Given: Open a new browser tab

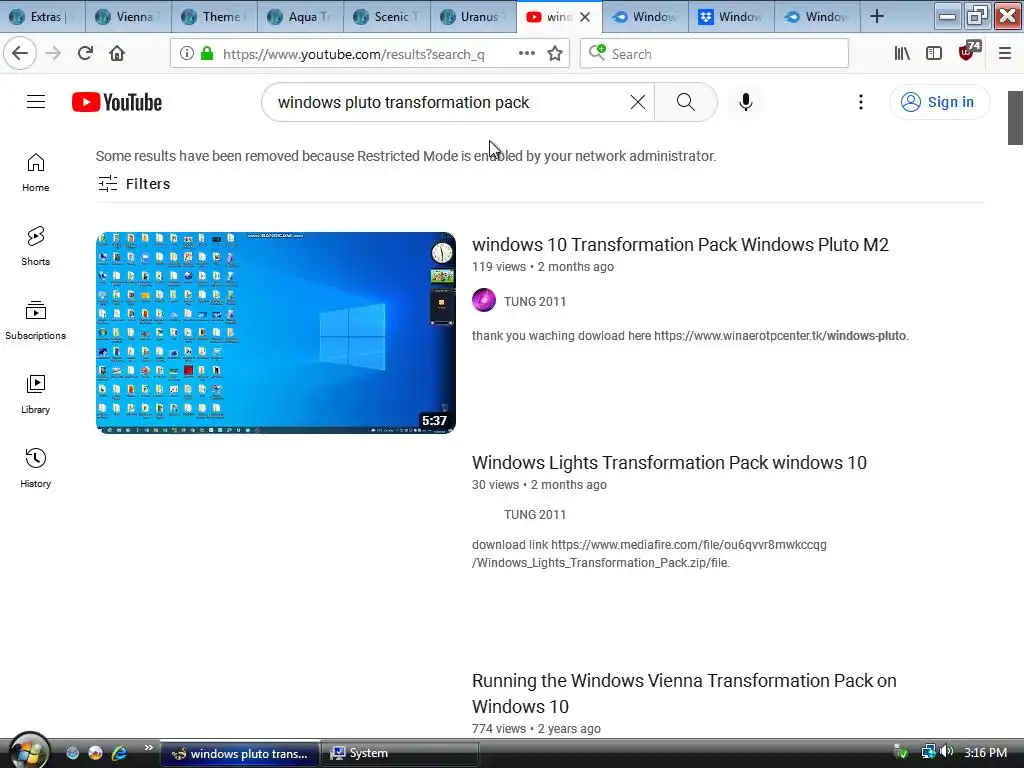Looking at the screenshot, I should (877, 17).
